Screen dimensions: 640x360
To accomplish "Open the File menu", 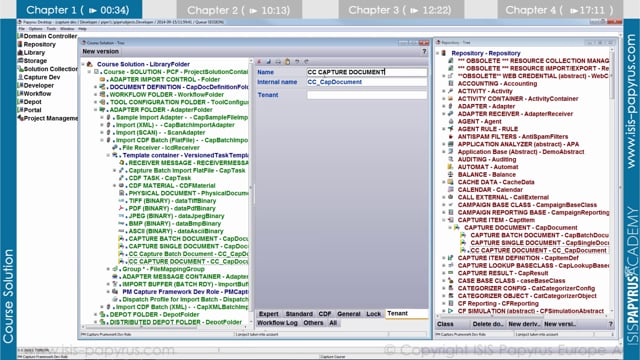I will click(22, 29).
